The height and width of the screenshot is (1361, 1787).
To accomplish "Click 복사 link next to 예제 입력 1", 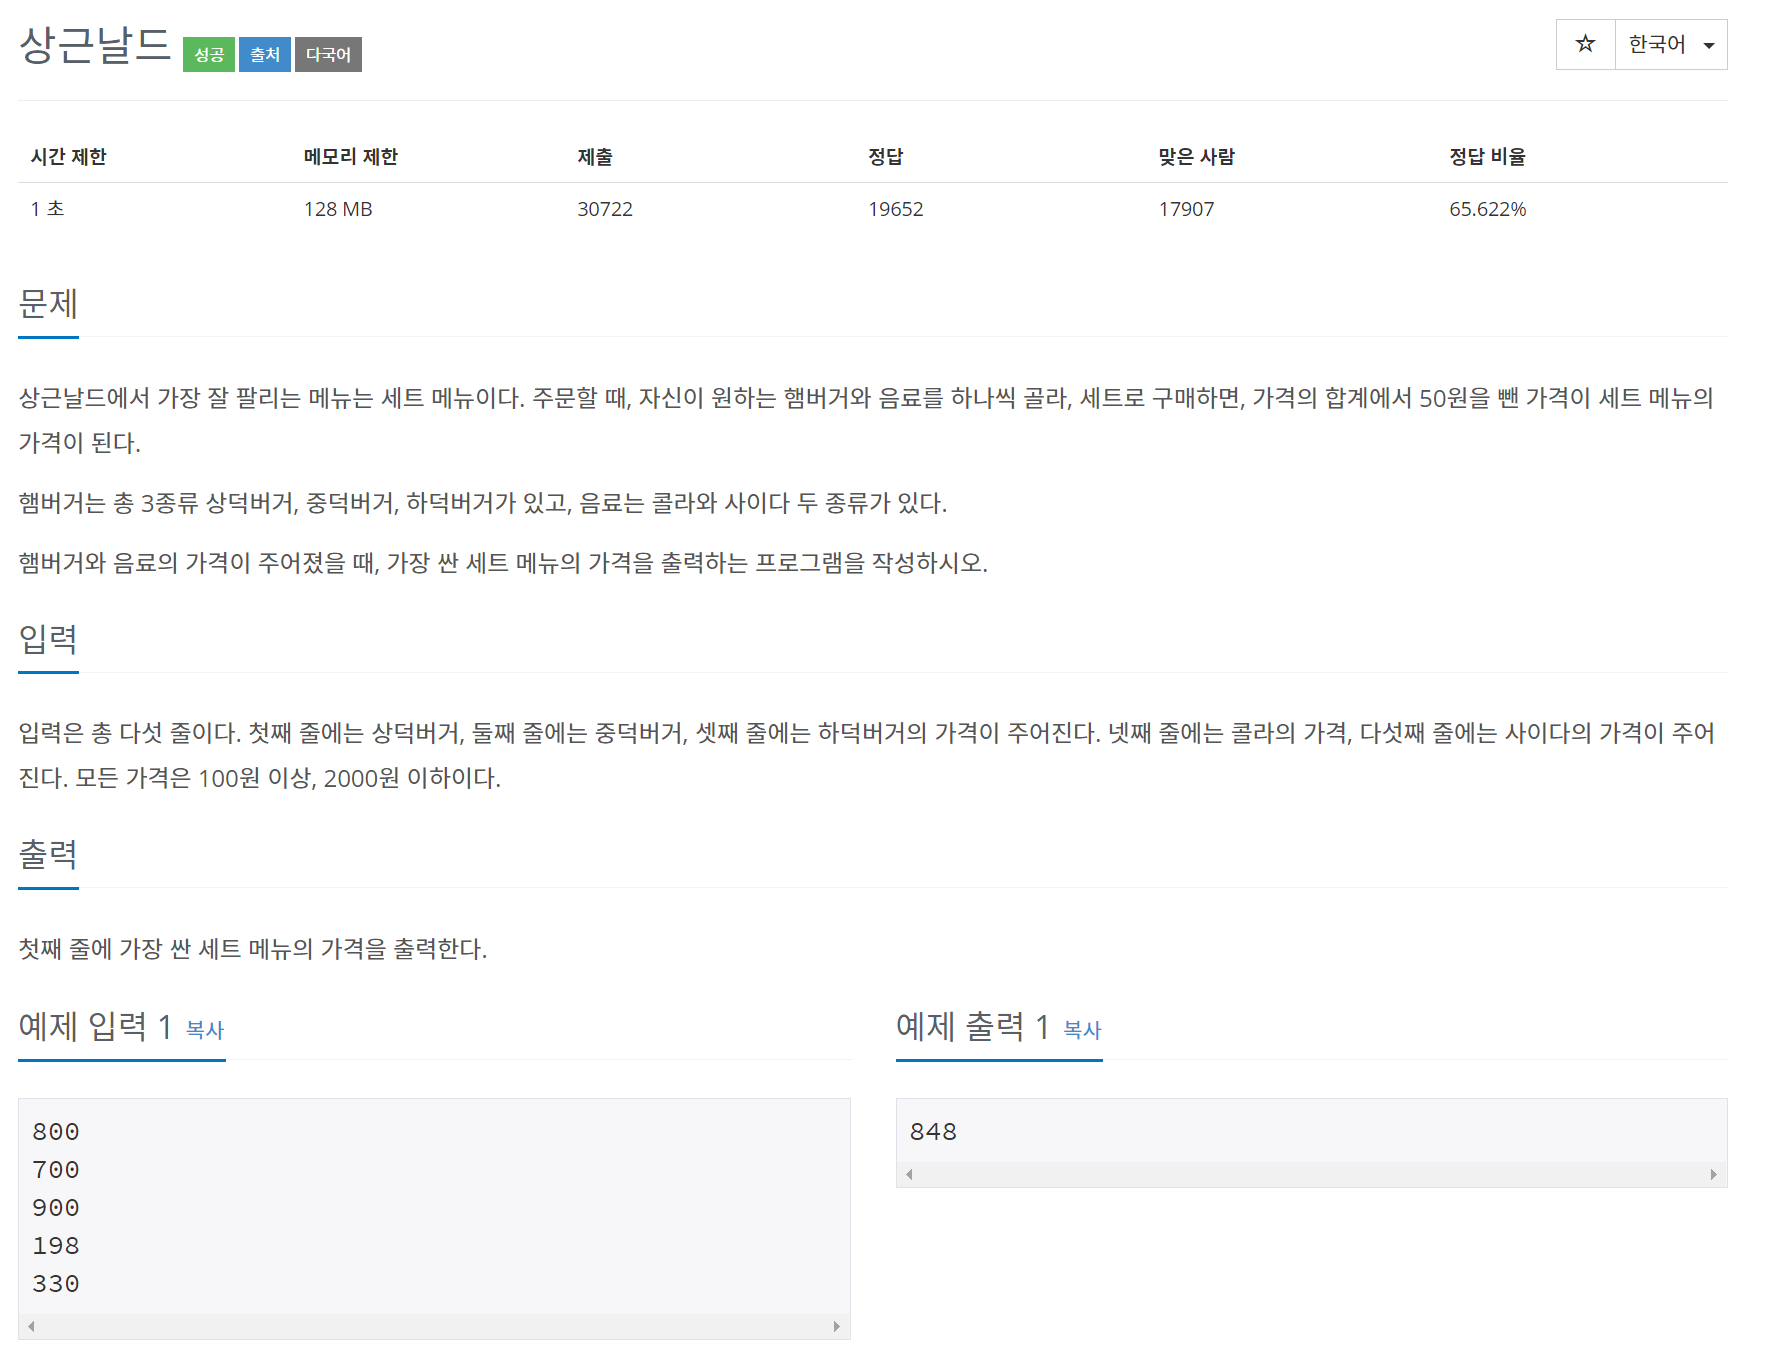I will pyautogui.click(x=205, y=1029).
